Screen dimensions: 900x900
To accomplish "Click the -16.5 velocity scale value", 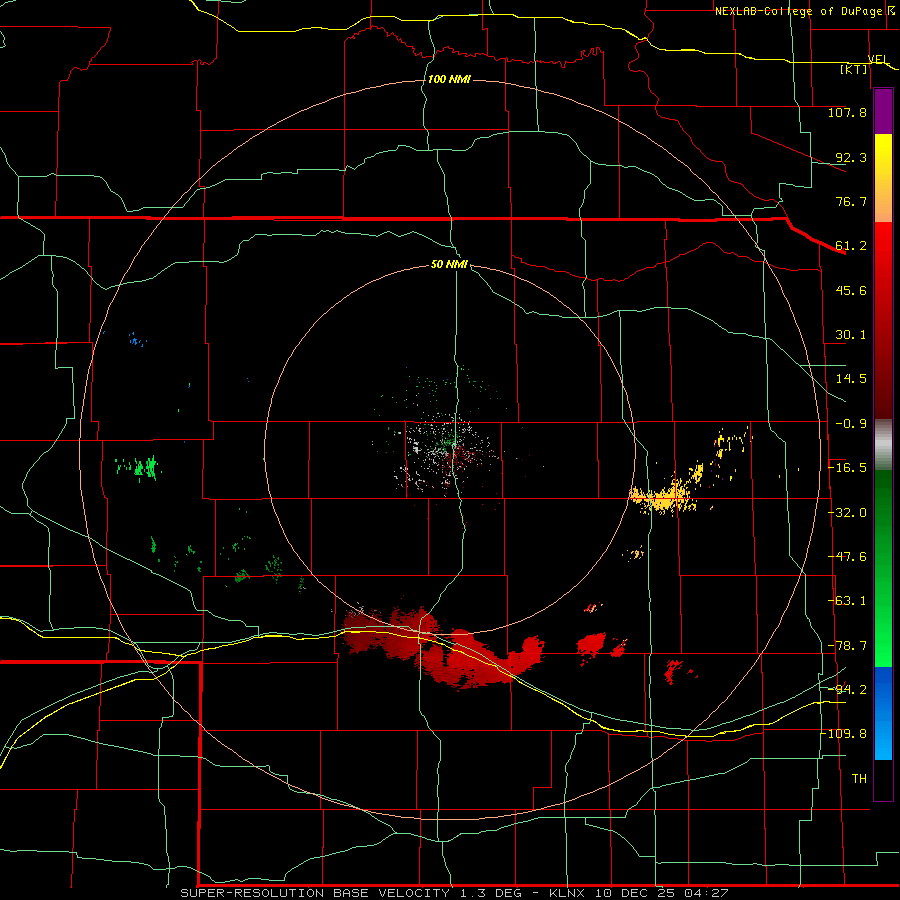I will pyautogui.click(x=847, y=468).
